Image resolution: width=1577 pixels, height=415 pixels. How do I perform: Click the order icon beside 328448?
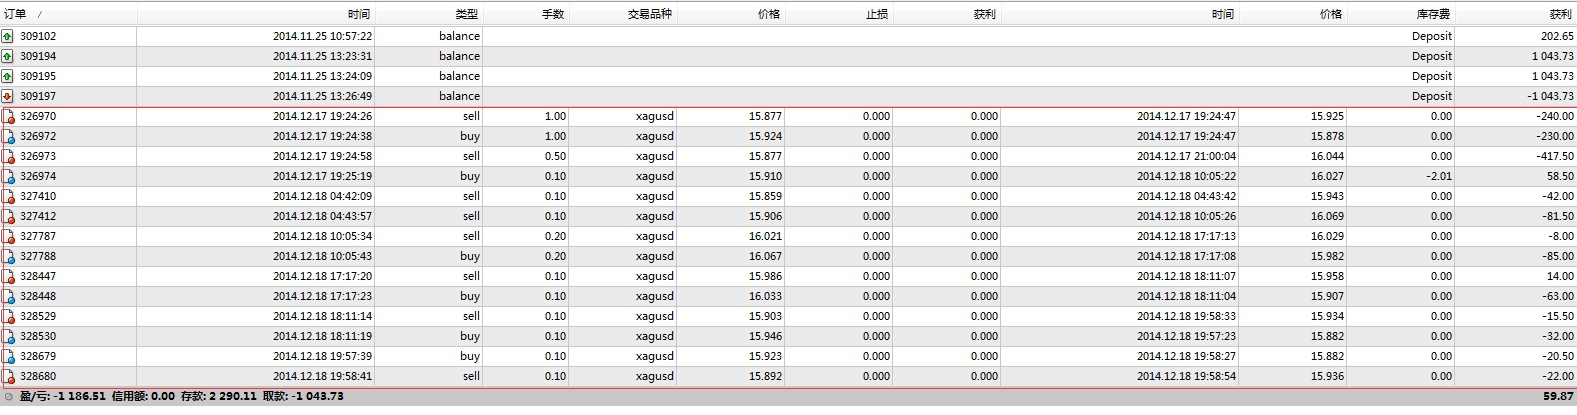point(8,296)
